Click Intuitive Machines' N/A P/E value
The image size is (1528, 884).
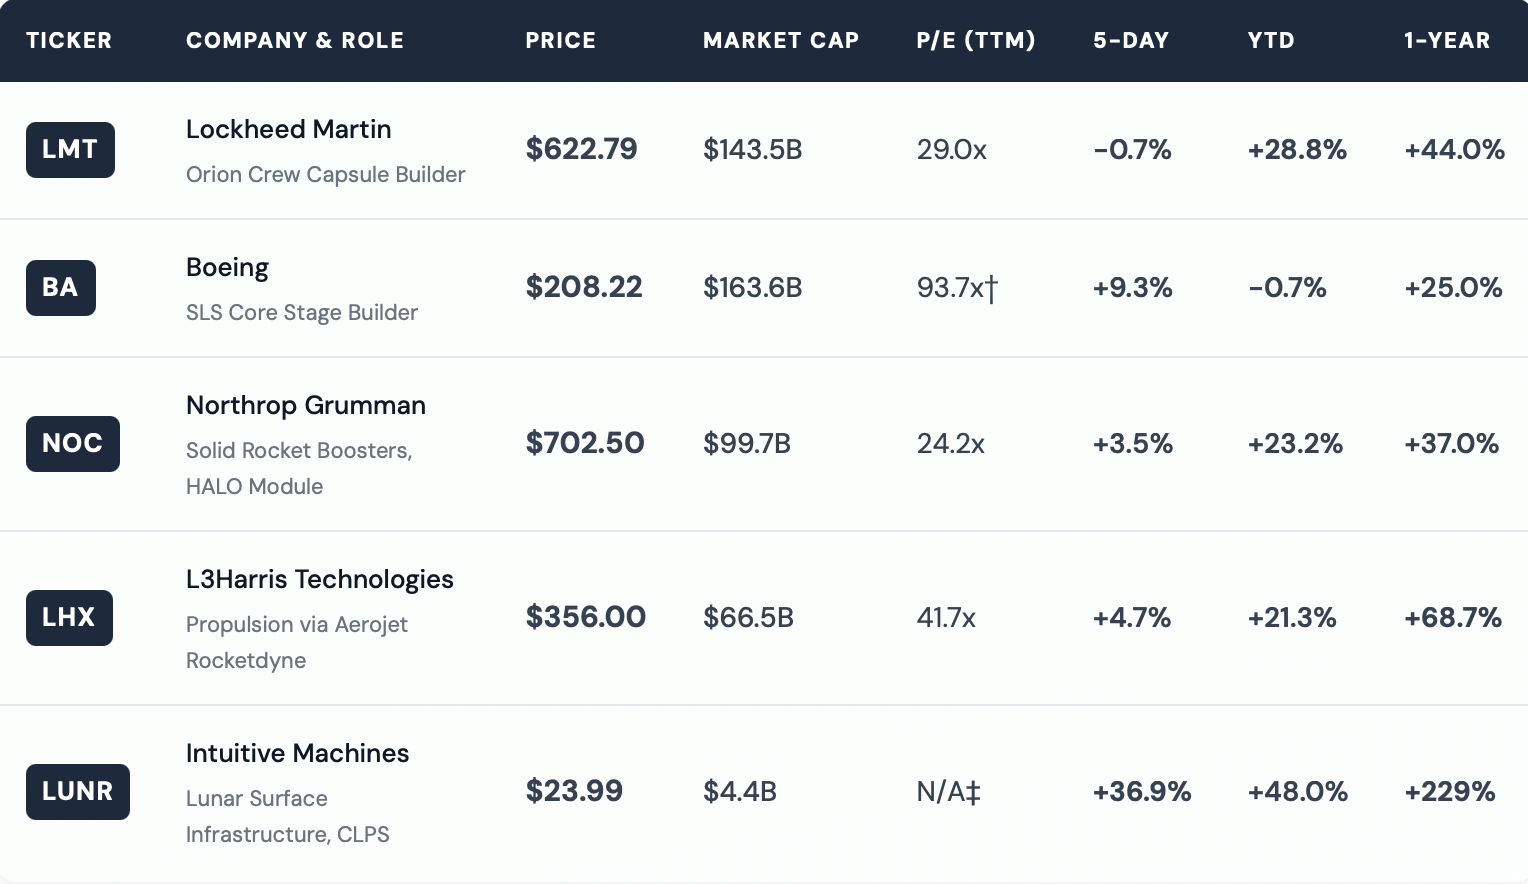[x=948, y=792]
